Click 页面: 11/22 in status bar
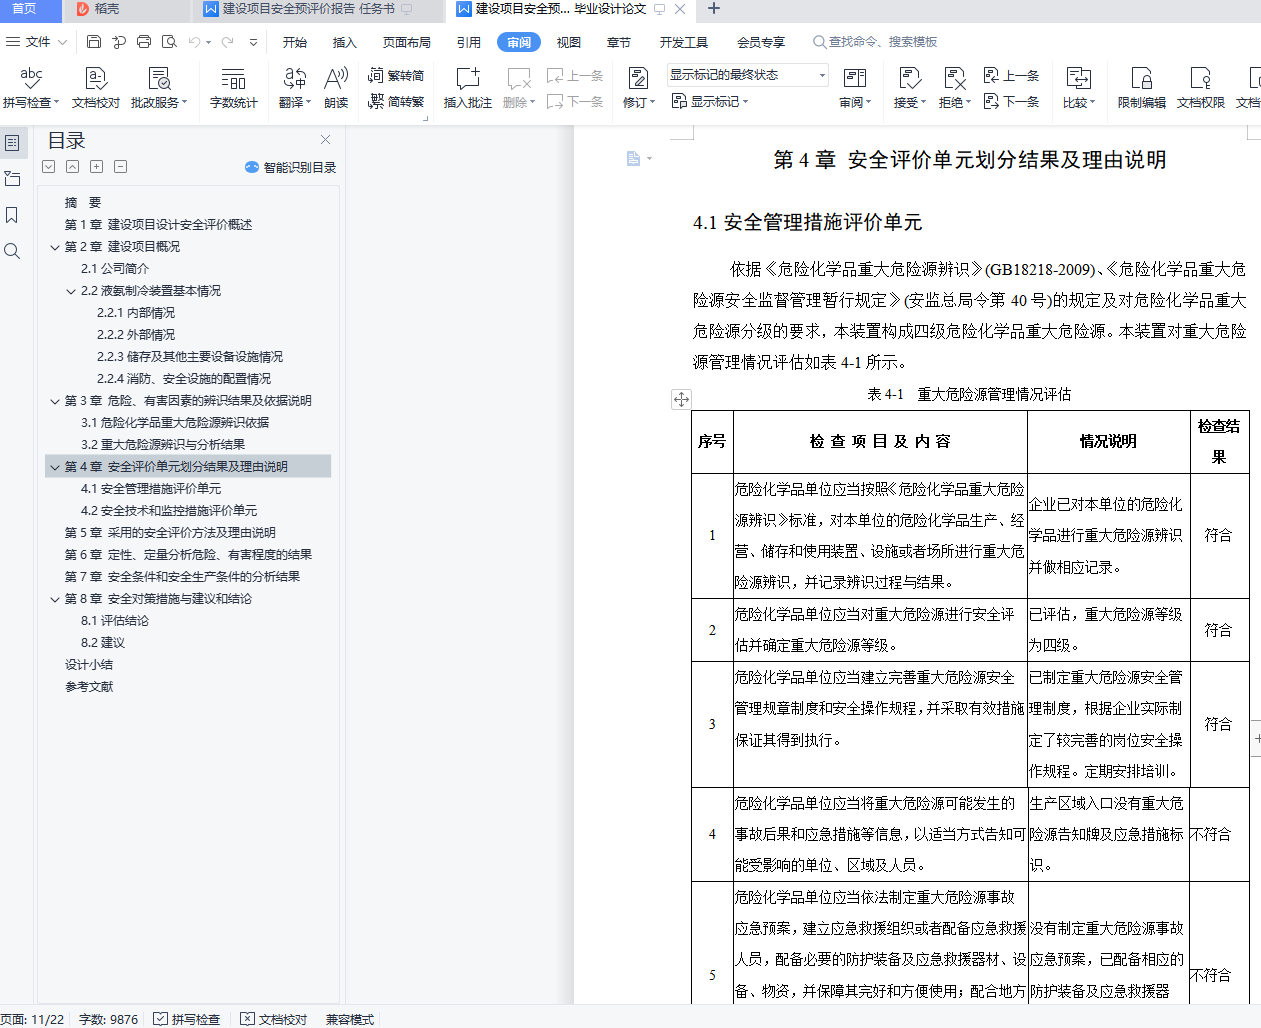Image resolution: width=1261 pixels, height=1028 pixels. (33, 1019)
